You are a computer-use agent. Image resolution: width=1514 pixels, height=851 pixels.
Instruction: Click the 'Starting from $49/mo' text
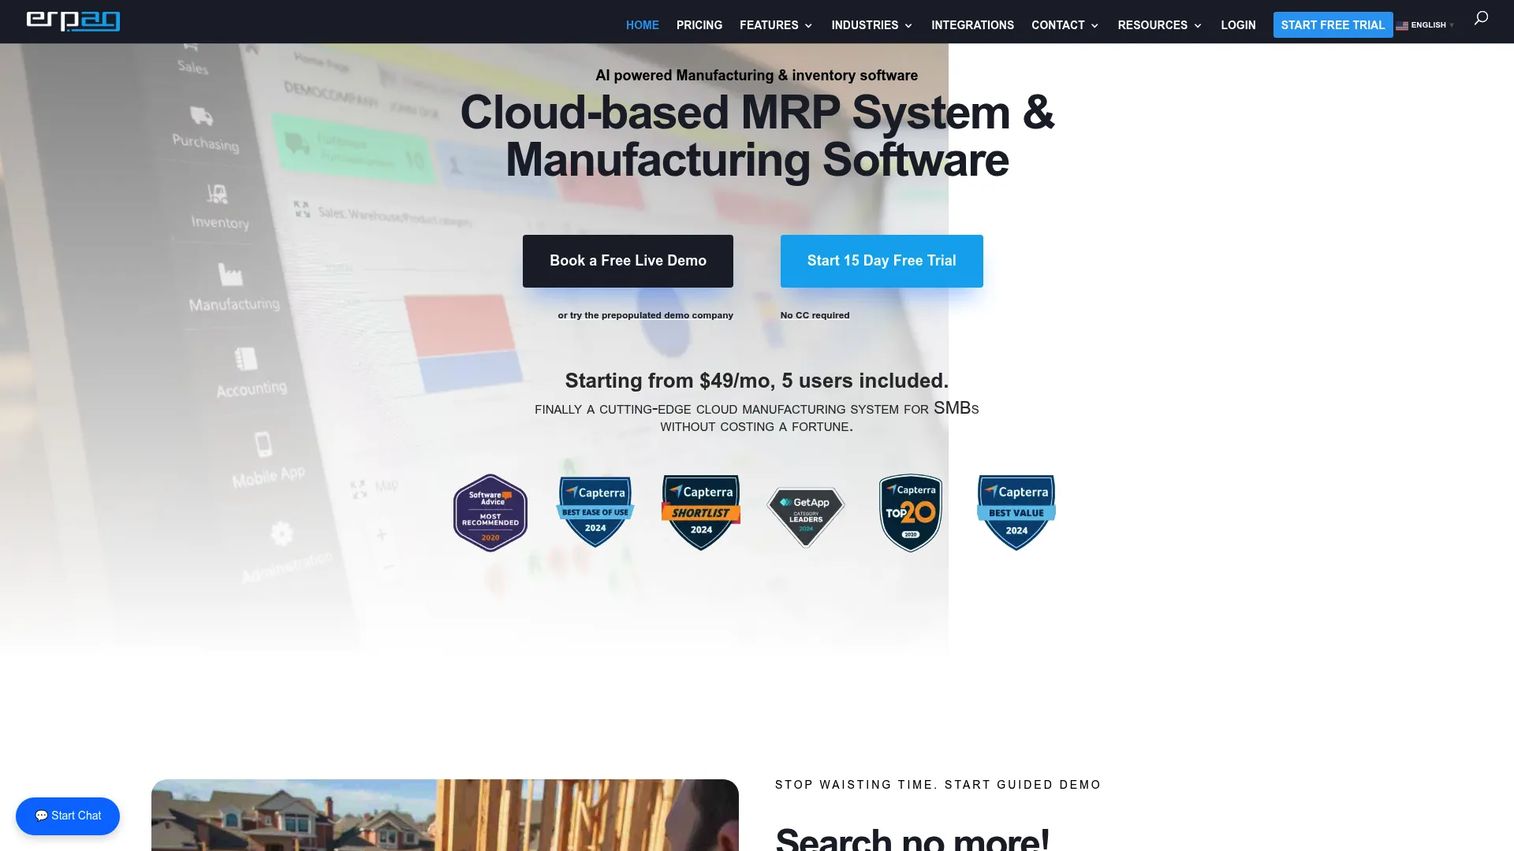pos(757,380)
